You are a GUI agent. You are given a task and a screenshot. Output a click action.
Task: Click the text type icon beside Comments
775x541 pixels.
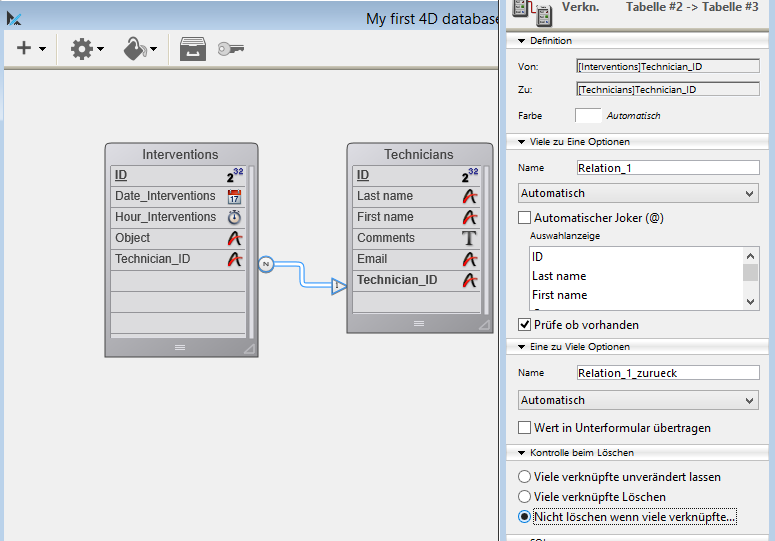(470, 238)
